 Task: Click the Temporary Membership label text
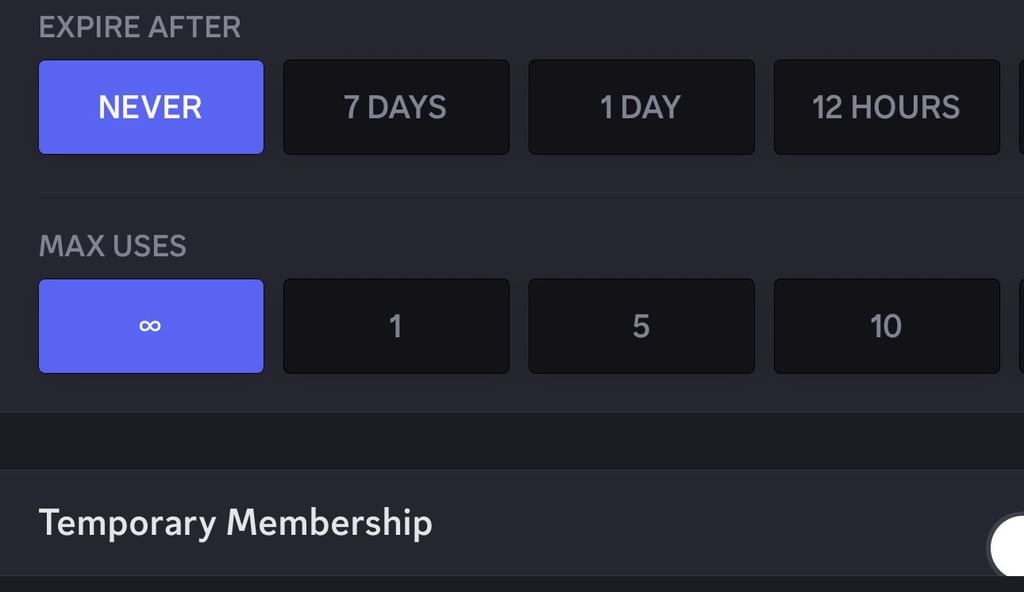[235, 522]
